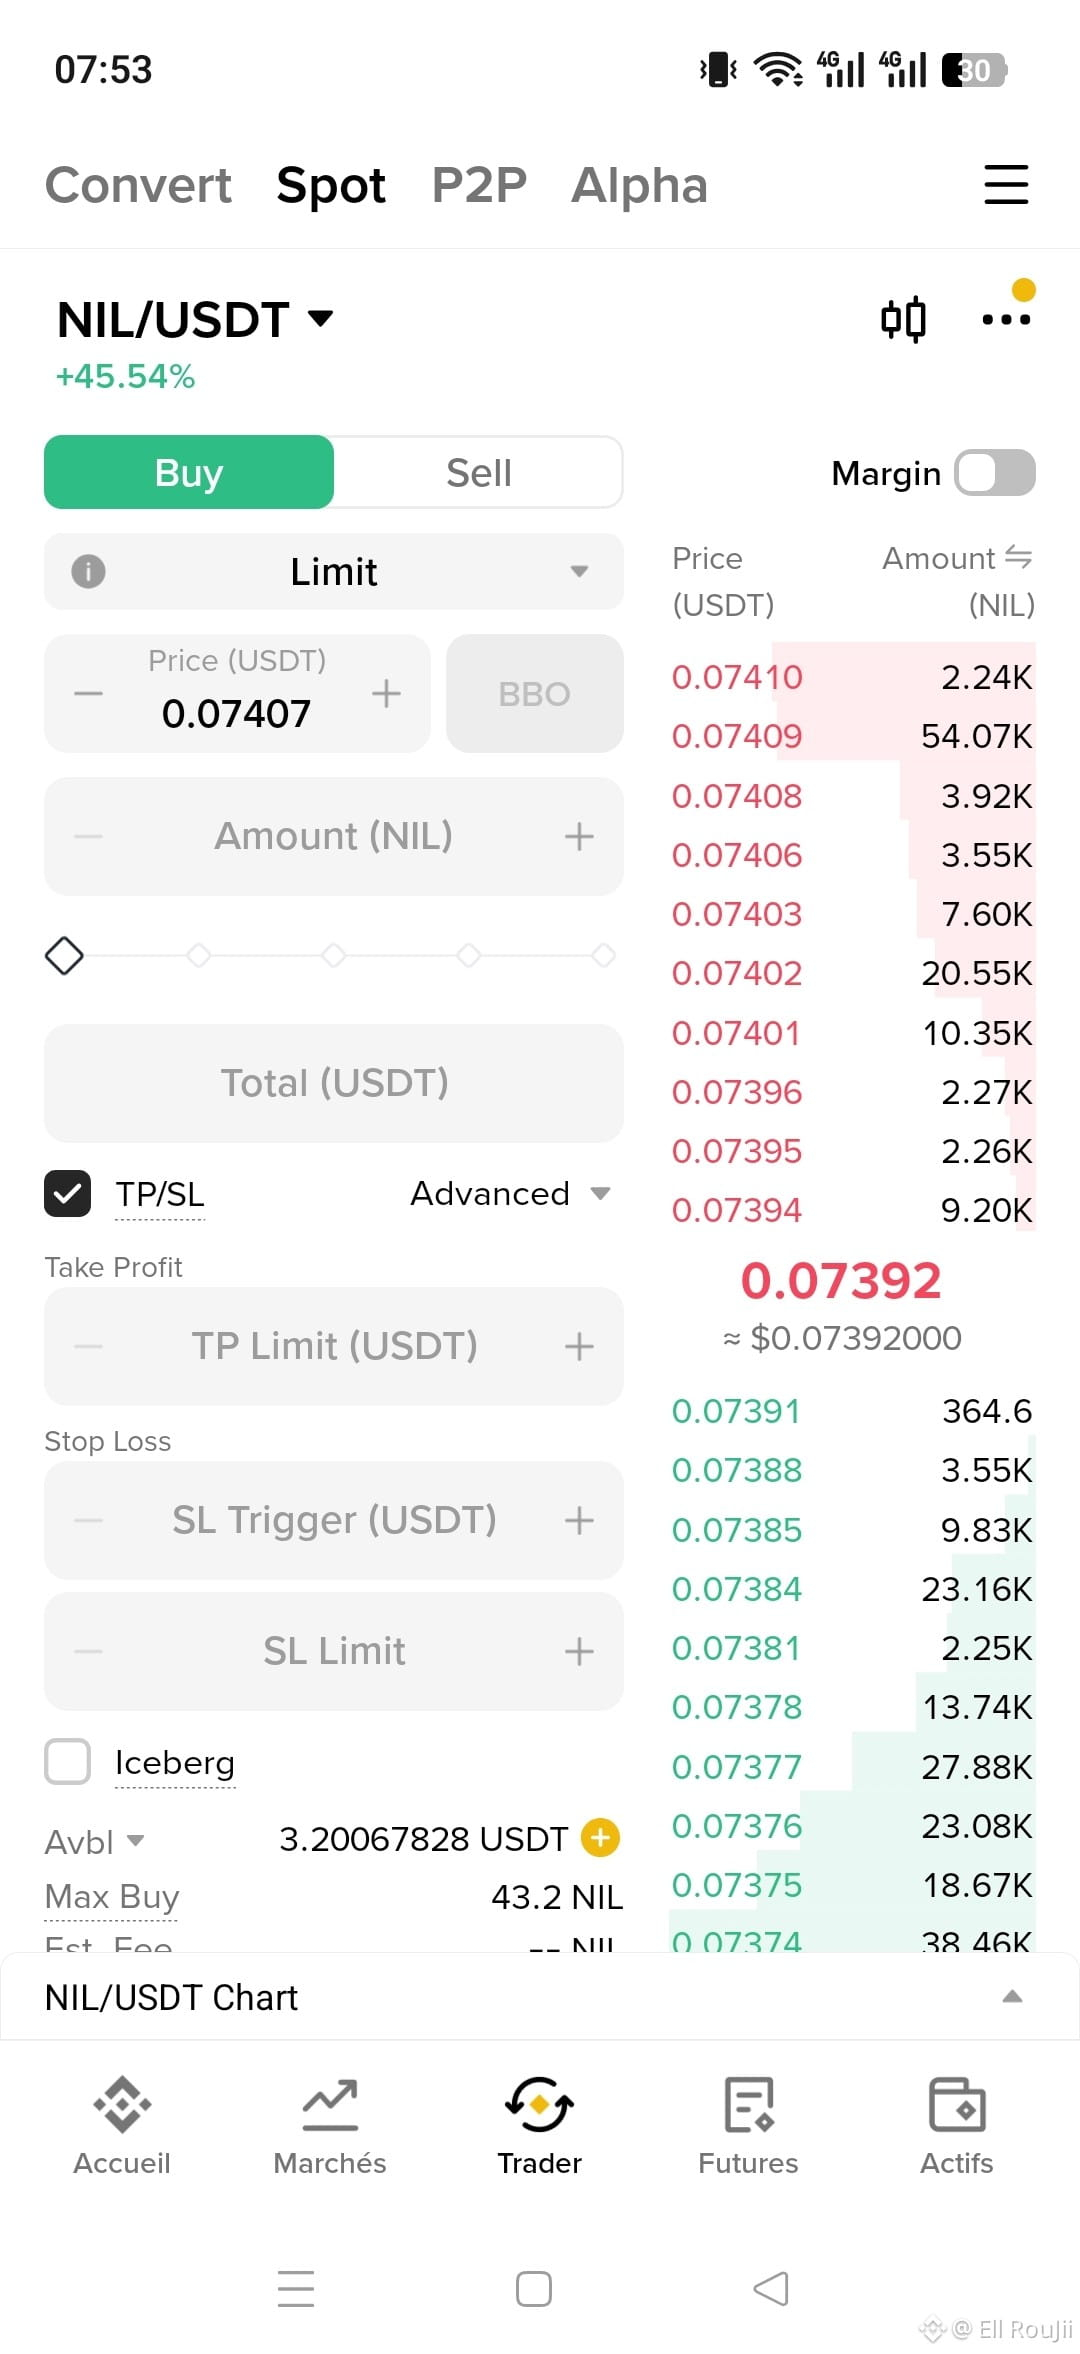
Task: Tap the yellow plus deposit icon
Action: (601, 1838)
